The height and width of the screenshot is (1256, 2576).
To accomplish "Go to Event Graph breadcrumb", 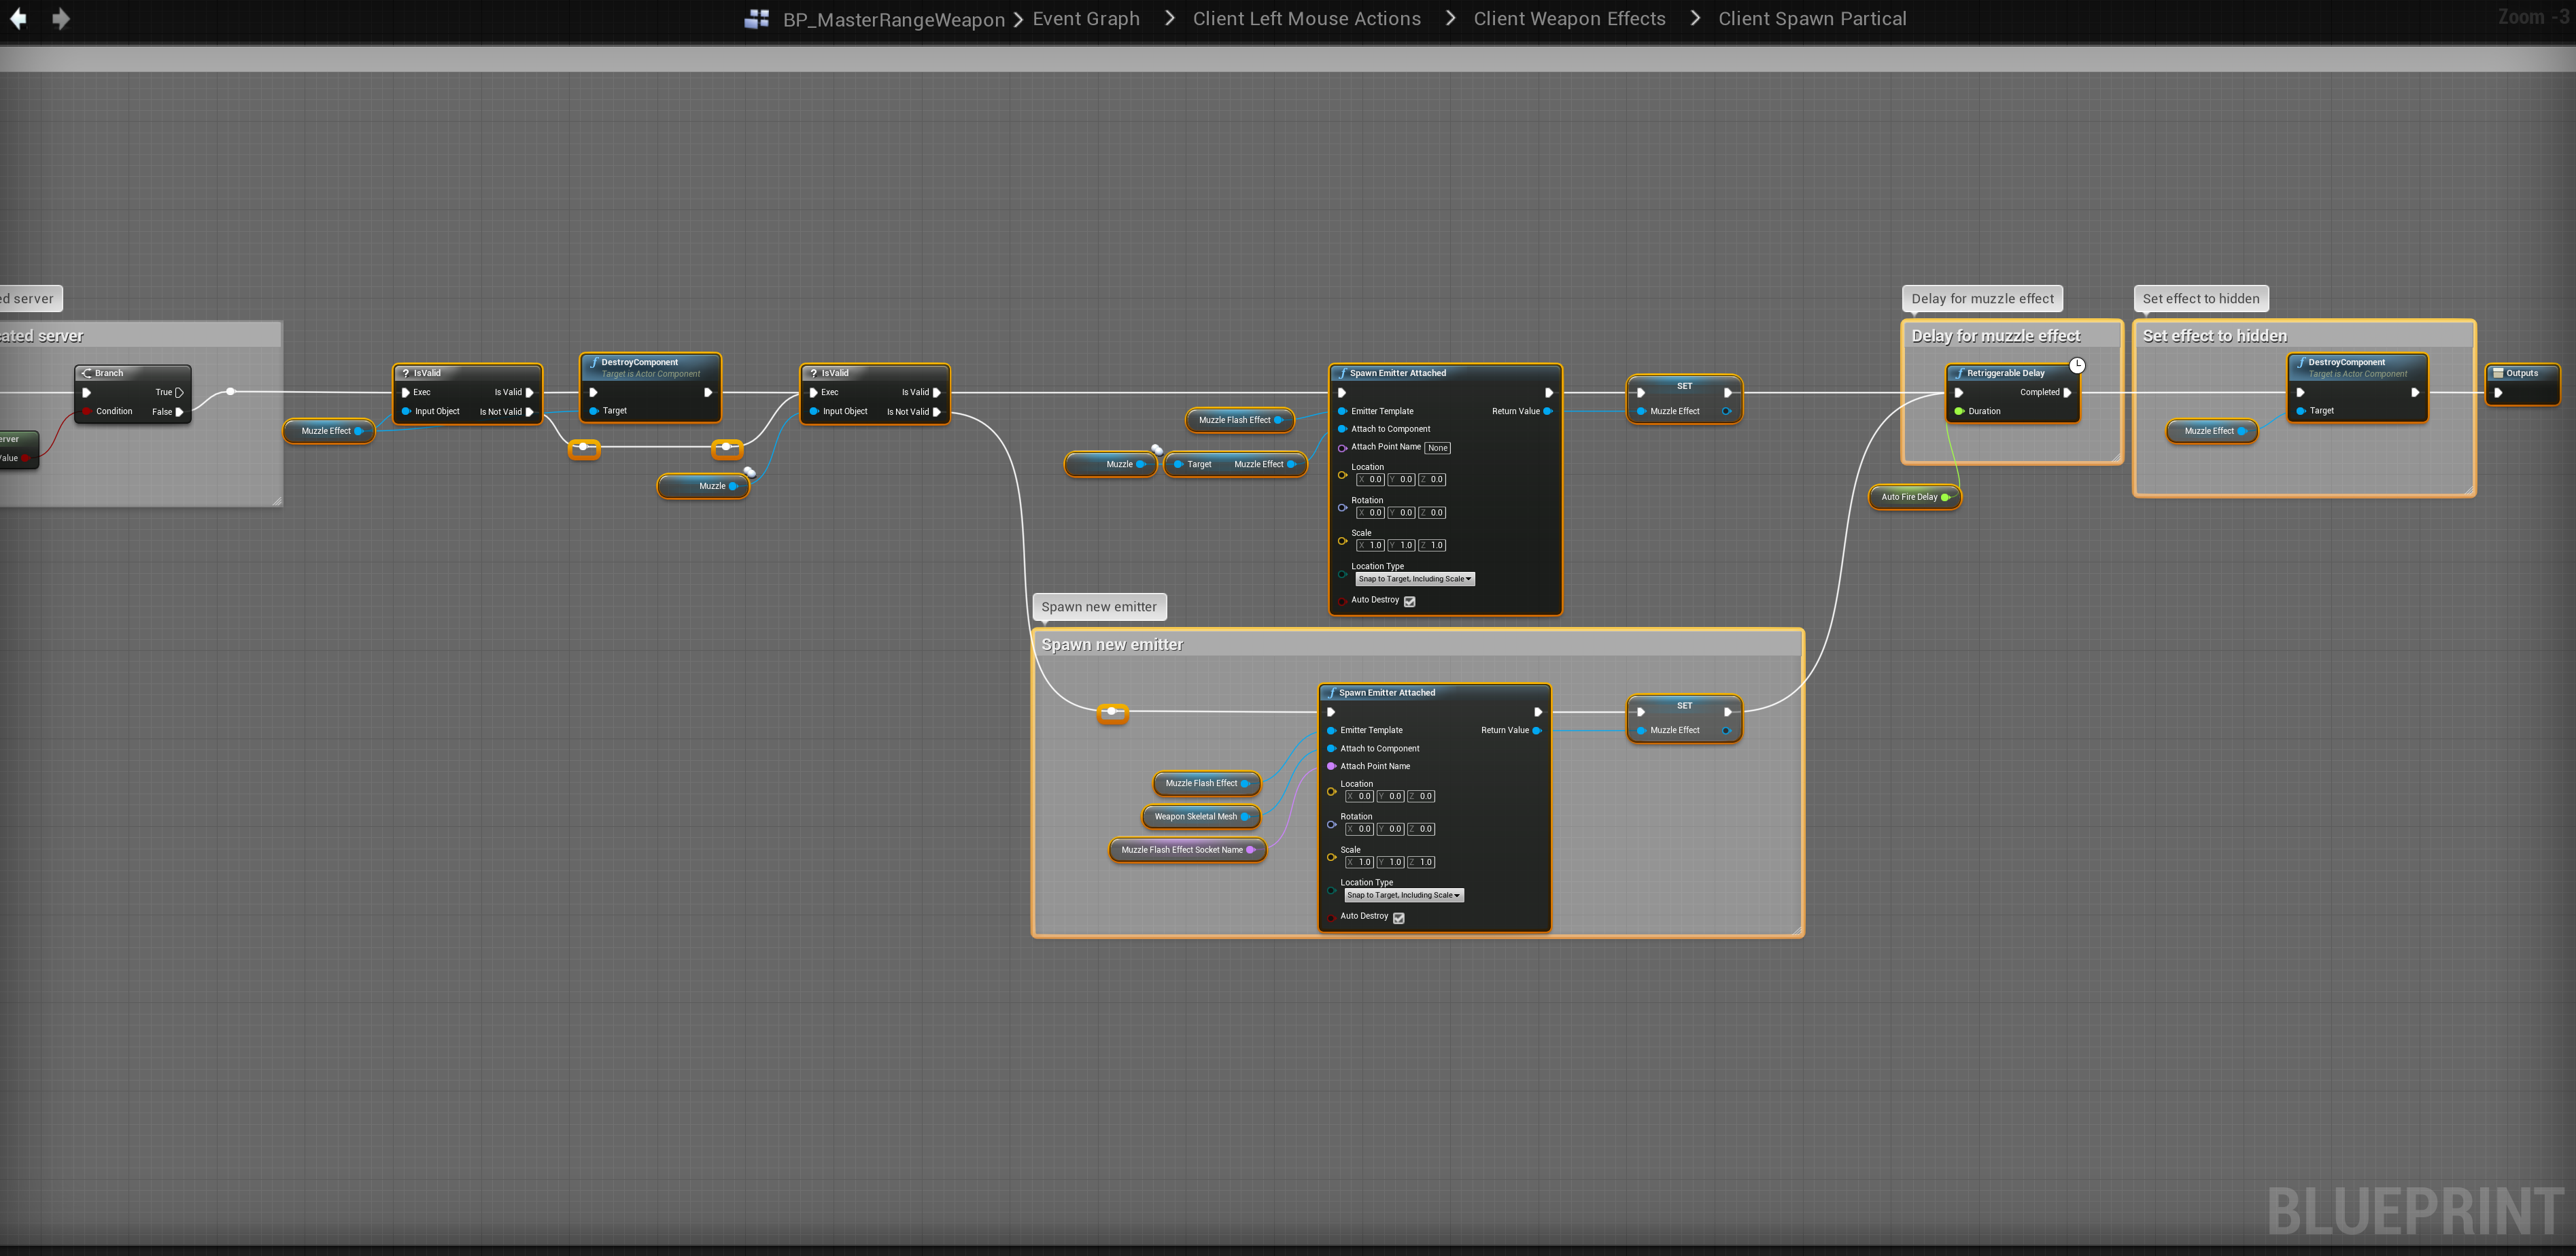I will 1085,19.
